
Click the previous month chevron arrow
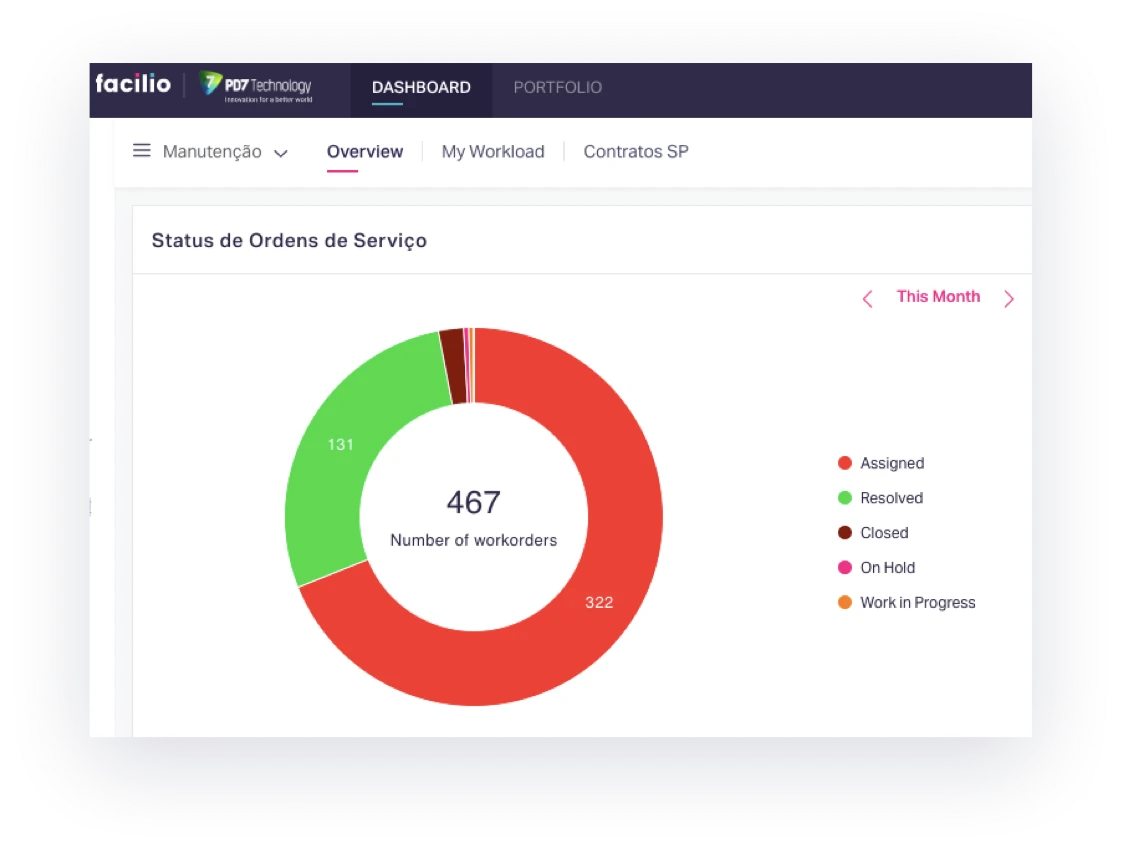[867, 298]
